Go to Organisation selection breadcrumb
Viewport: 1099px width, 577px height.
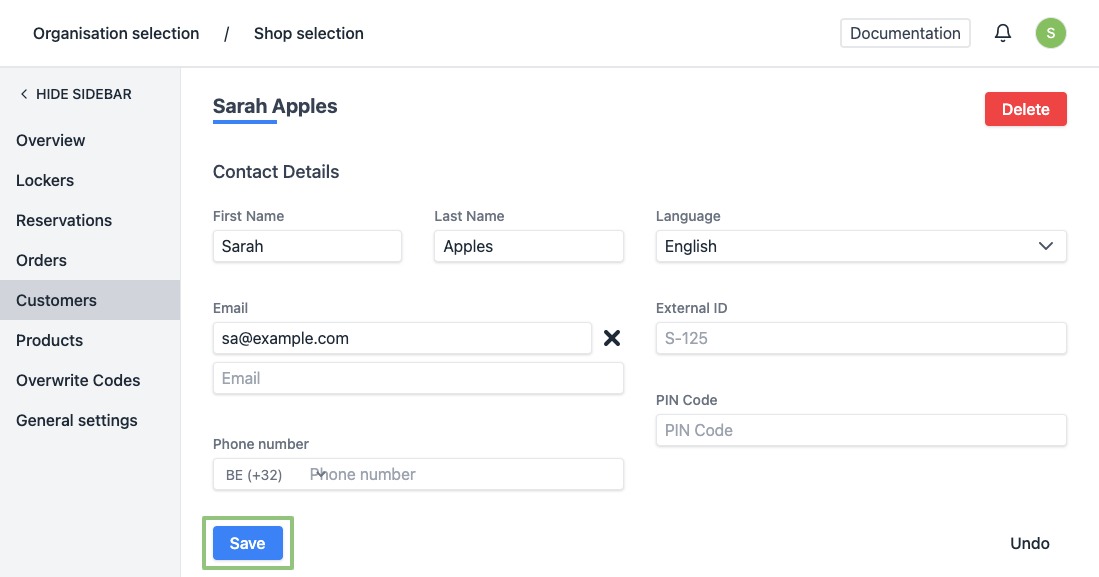pos(116,33)
